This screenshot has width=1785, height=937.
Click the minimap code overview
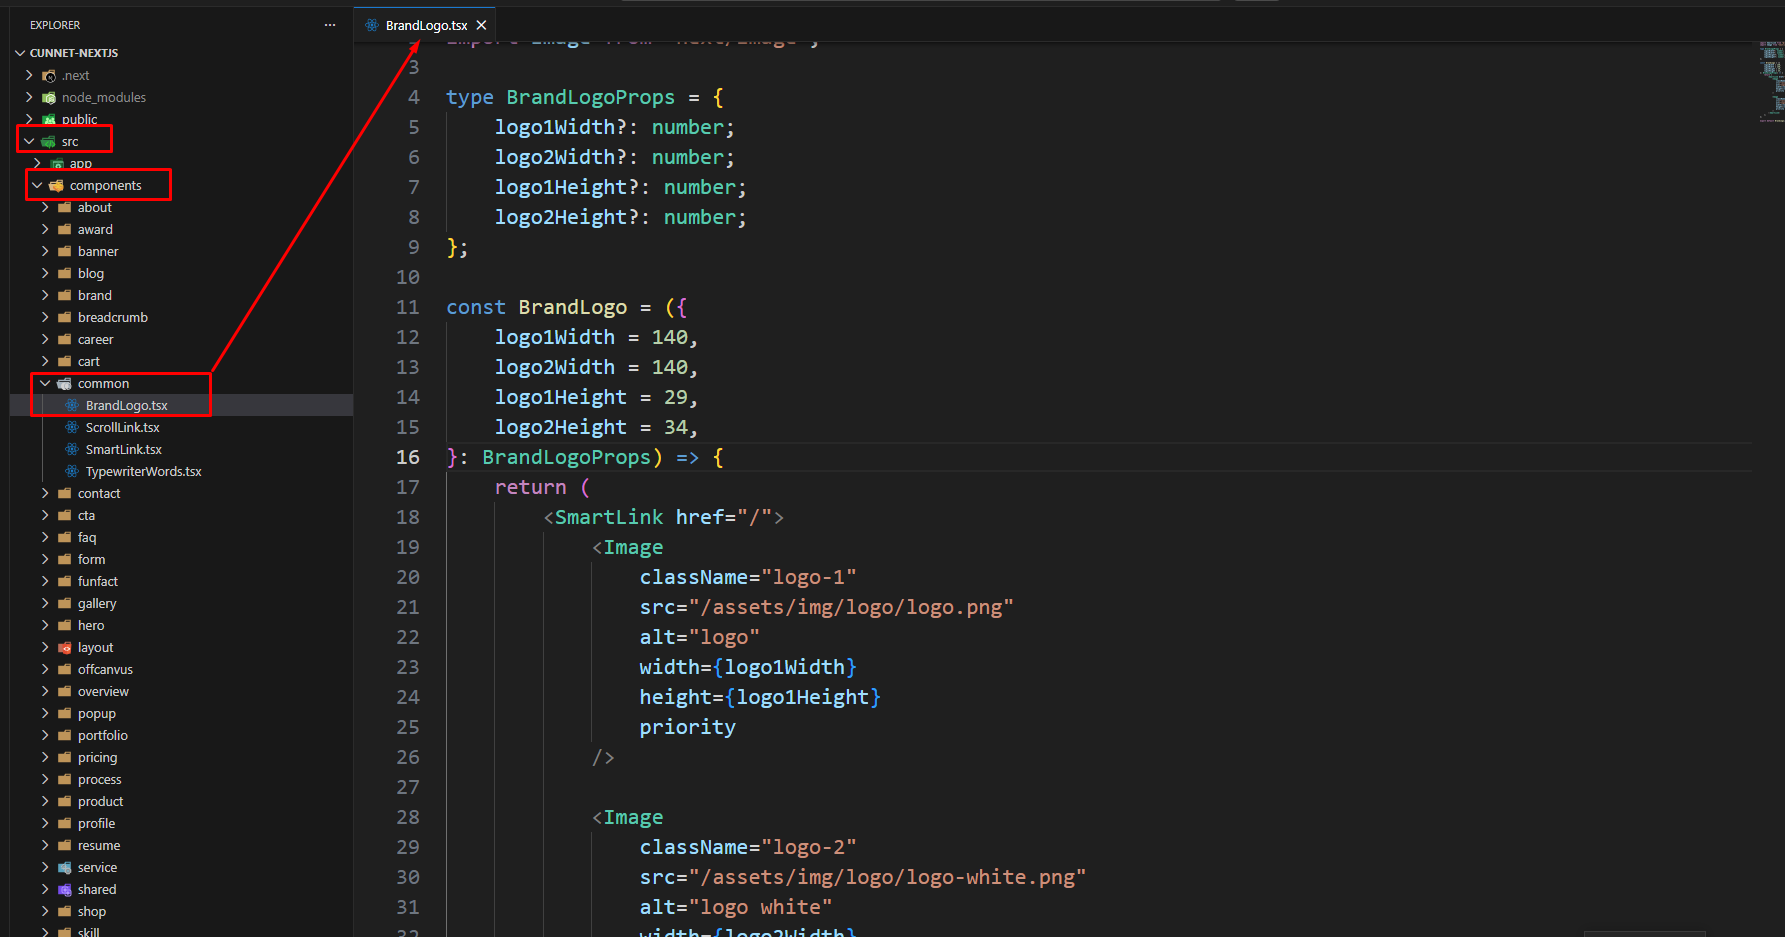pyautogui.click(x=1771, y=82)
